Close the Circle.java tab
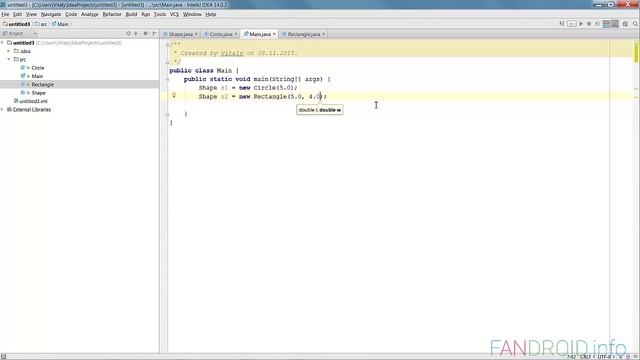This screenshot has height=360, width=640. point(236,34)
